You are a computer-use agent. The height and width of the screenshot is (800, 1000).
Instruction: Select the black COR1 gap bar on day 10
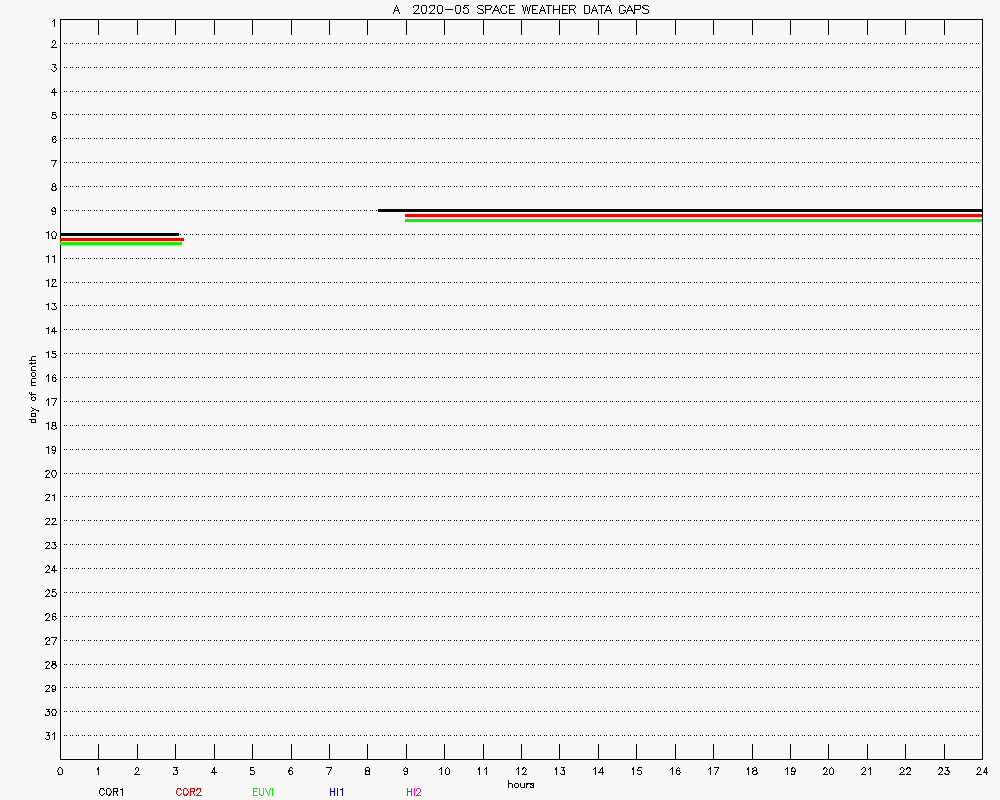pyautogui.click(x=119, y=234)
